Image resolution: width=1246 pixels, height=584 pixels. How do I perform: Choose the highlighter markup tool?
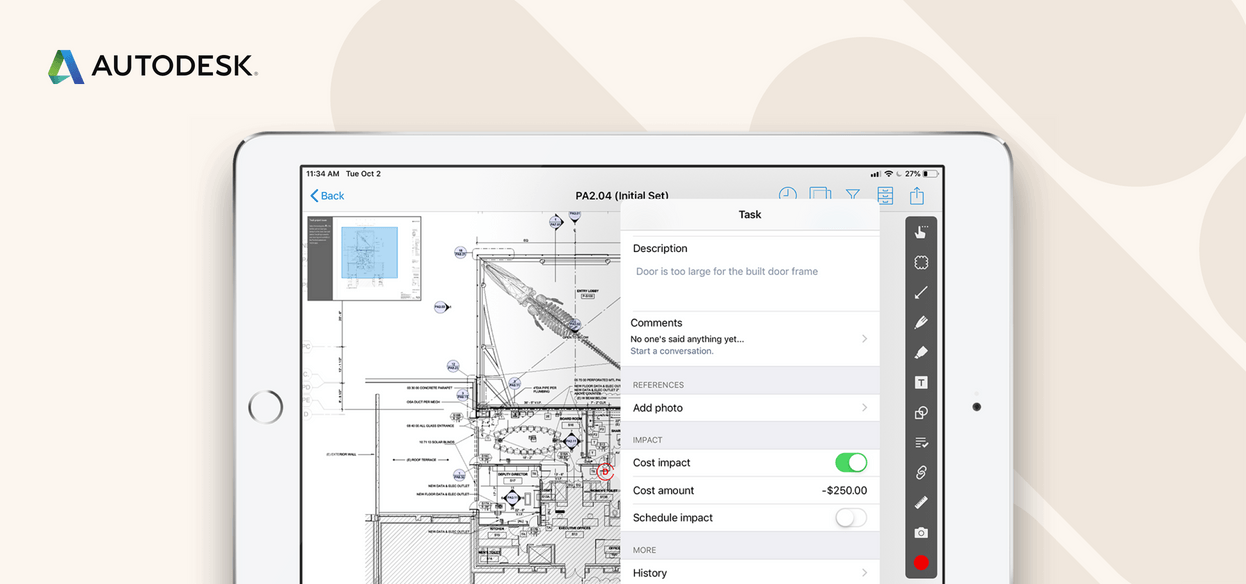pos(920,352)
